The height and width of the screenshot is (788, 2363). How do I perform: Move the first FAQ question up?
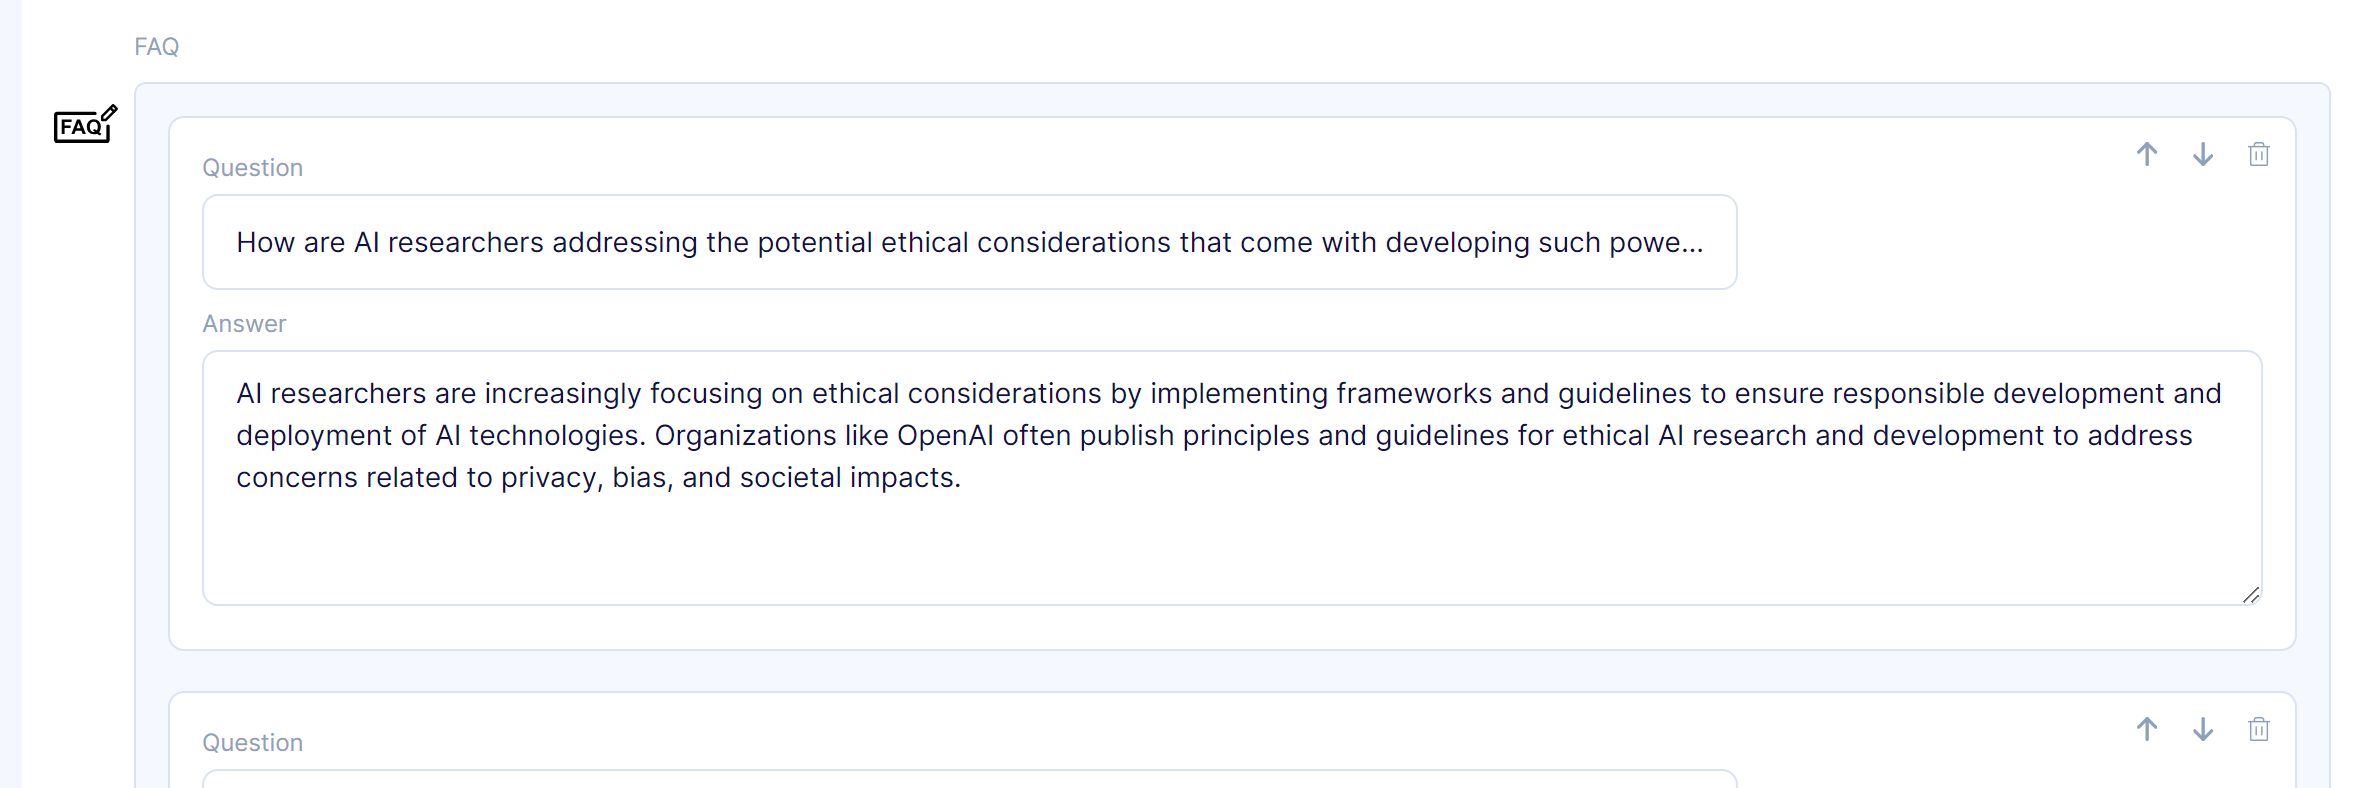tap(2146, 154)
